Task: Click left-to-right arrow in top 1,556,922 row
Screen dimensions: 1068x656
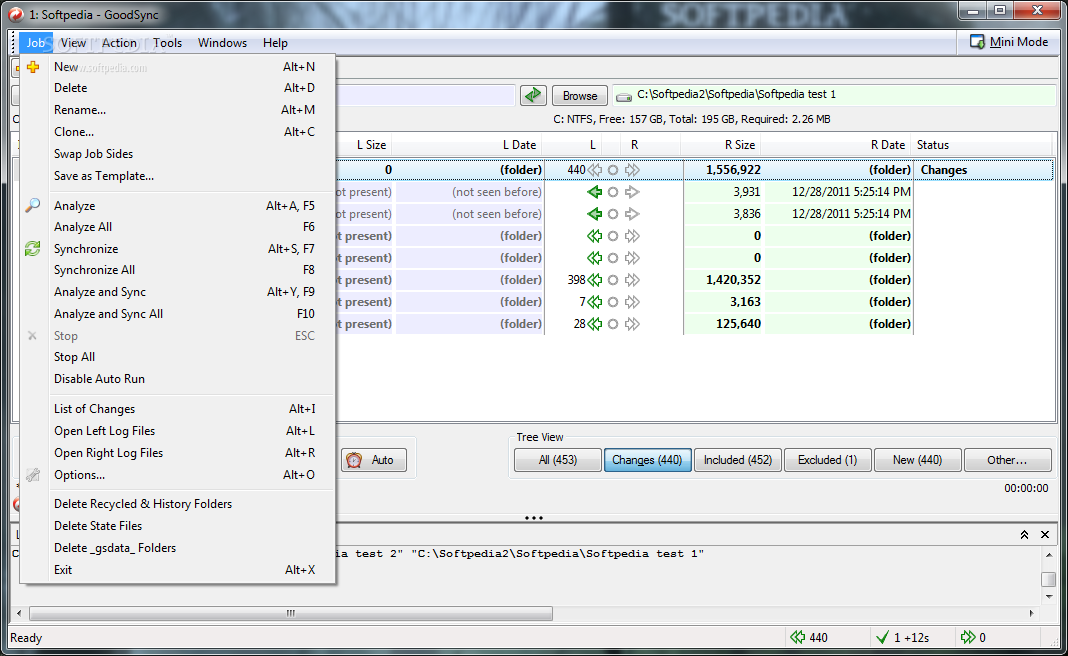Action: (x=632, y=170)
